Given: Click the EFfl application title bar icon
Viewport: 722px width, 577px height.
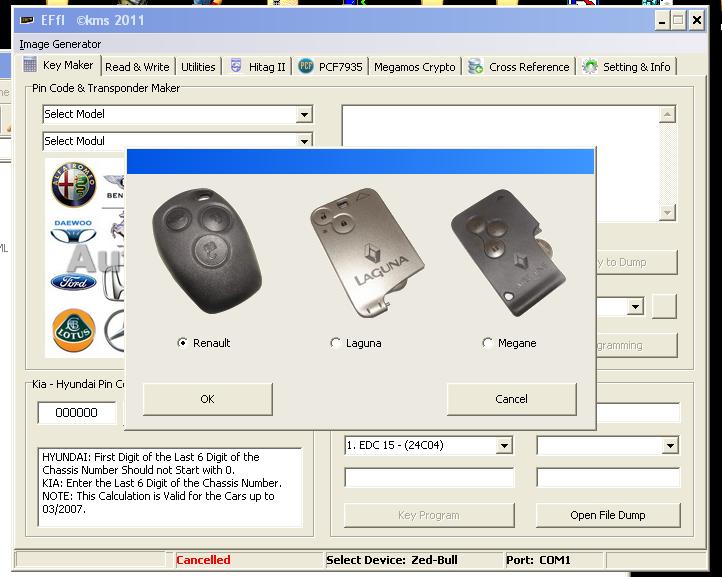Looking at the screenshot, I should click(28, 20).
